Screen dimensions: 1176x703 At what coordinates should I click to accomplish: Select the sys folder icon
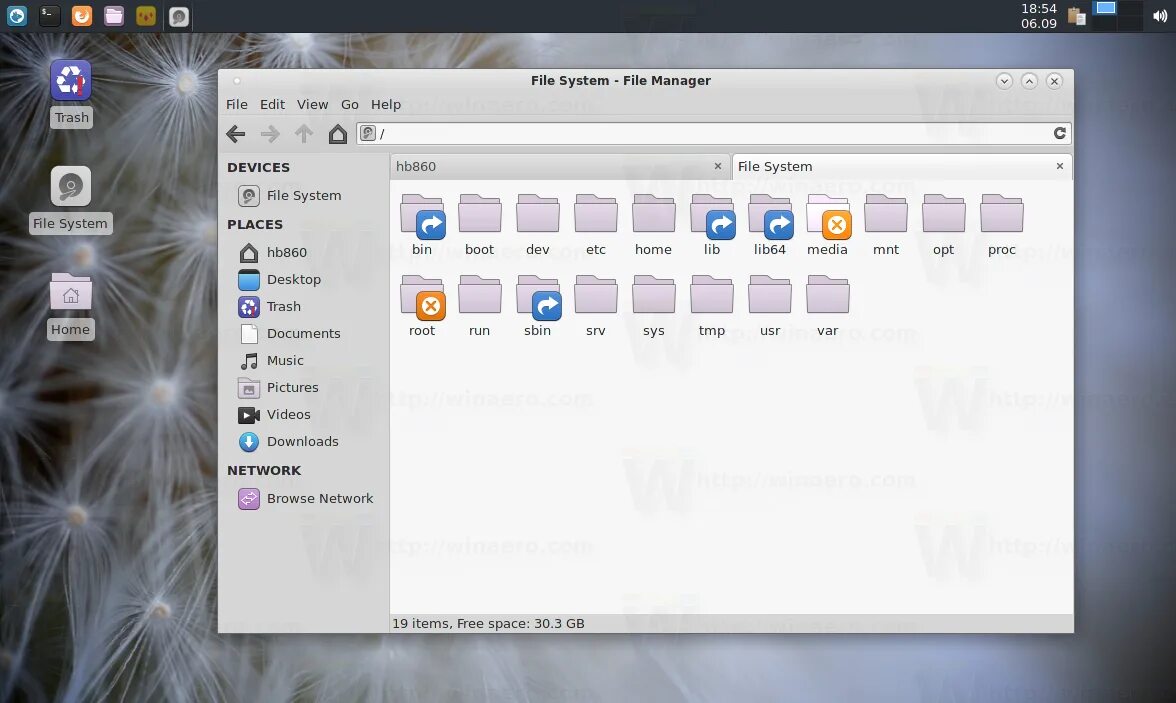pos(653,295)
